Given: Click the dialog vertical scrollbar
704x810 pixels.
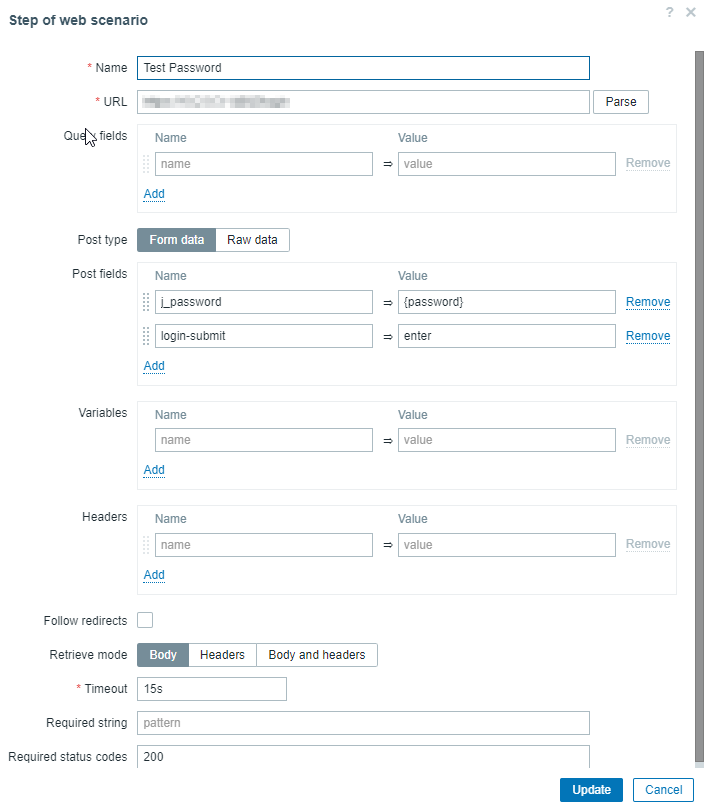Looking at the screenshot, I should point(698,400).
